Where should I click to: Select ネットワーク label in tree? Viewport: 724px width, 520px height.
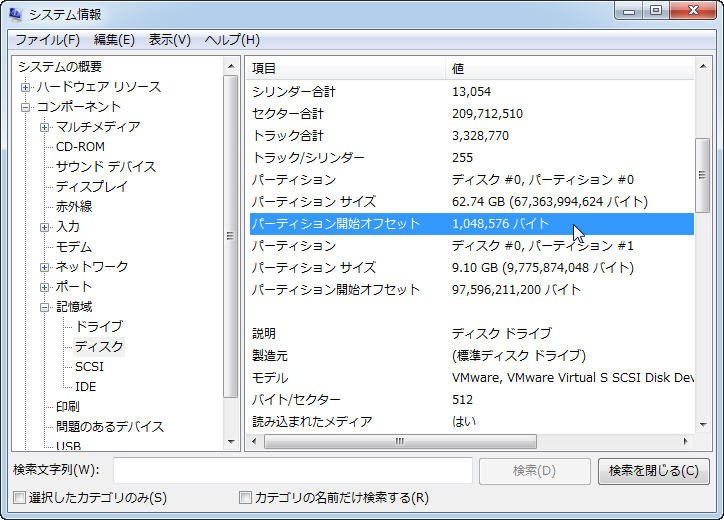click(92, 266)
